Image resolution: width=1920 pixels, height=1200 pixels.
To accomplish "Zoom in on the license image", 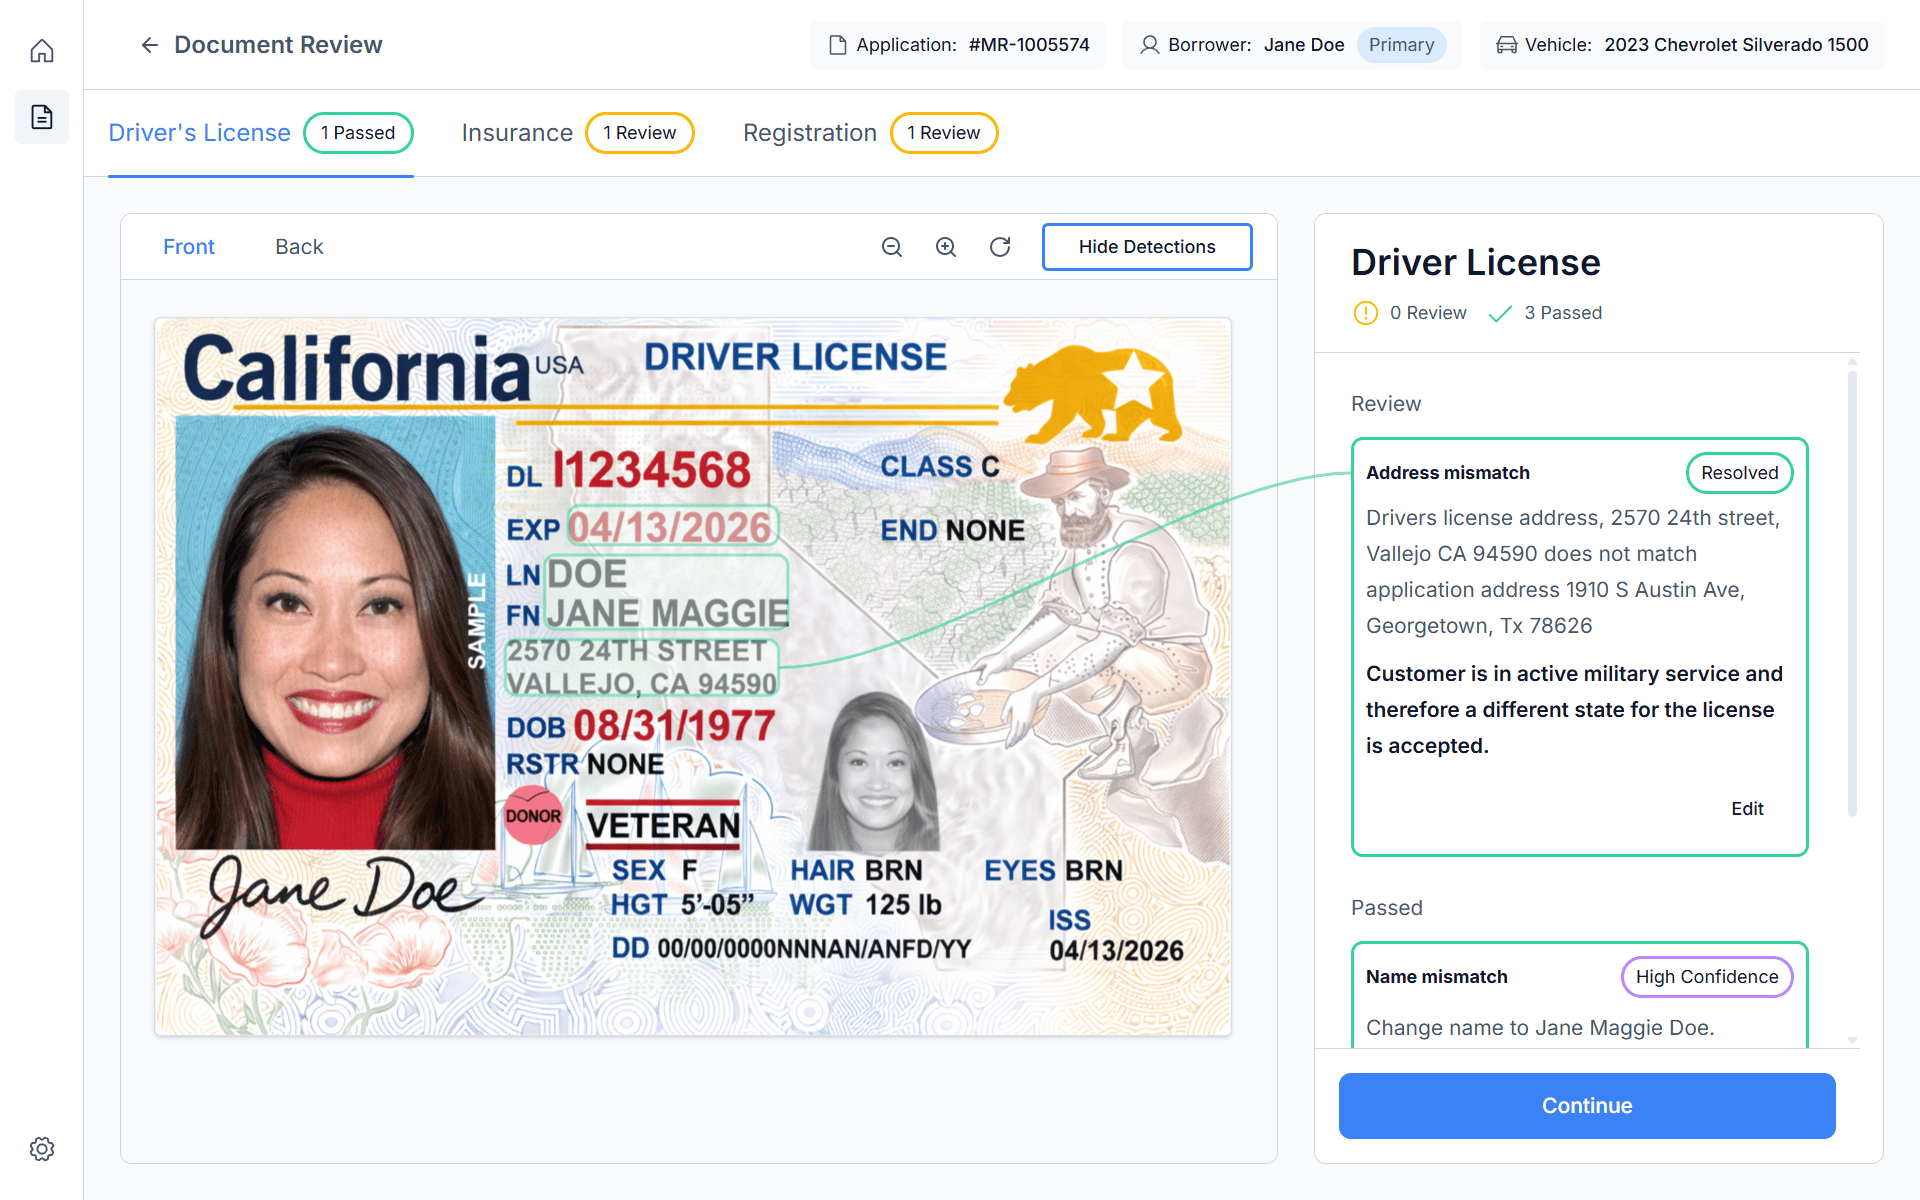I will pos(946,247).
